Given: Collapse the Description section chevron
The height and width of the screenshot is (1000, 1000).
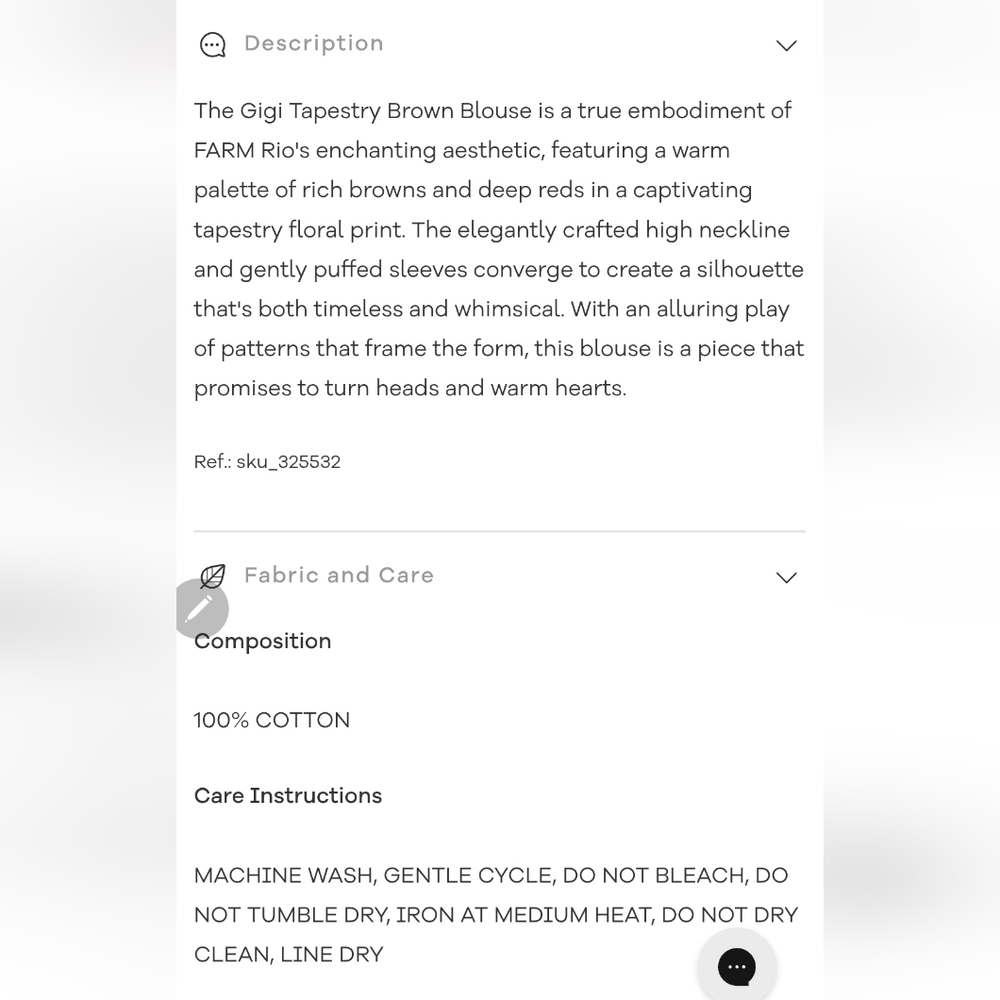Looking at the screenshot, I should pos(786,46).
